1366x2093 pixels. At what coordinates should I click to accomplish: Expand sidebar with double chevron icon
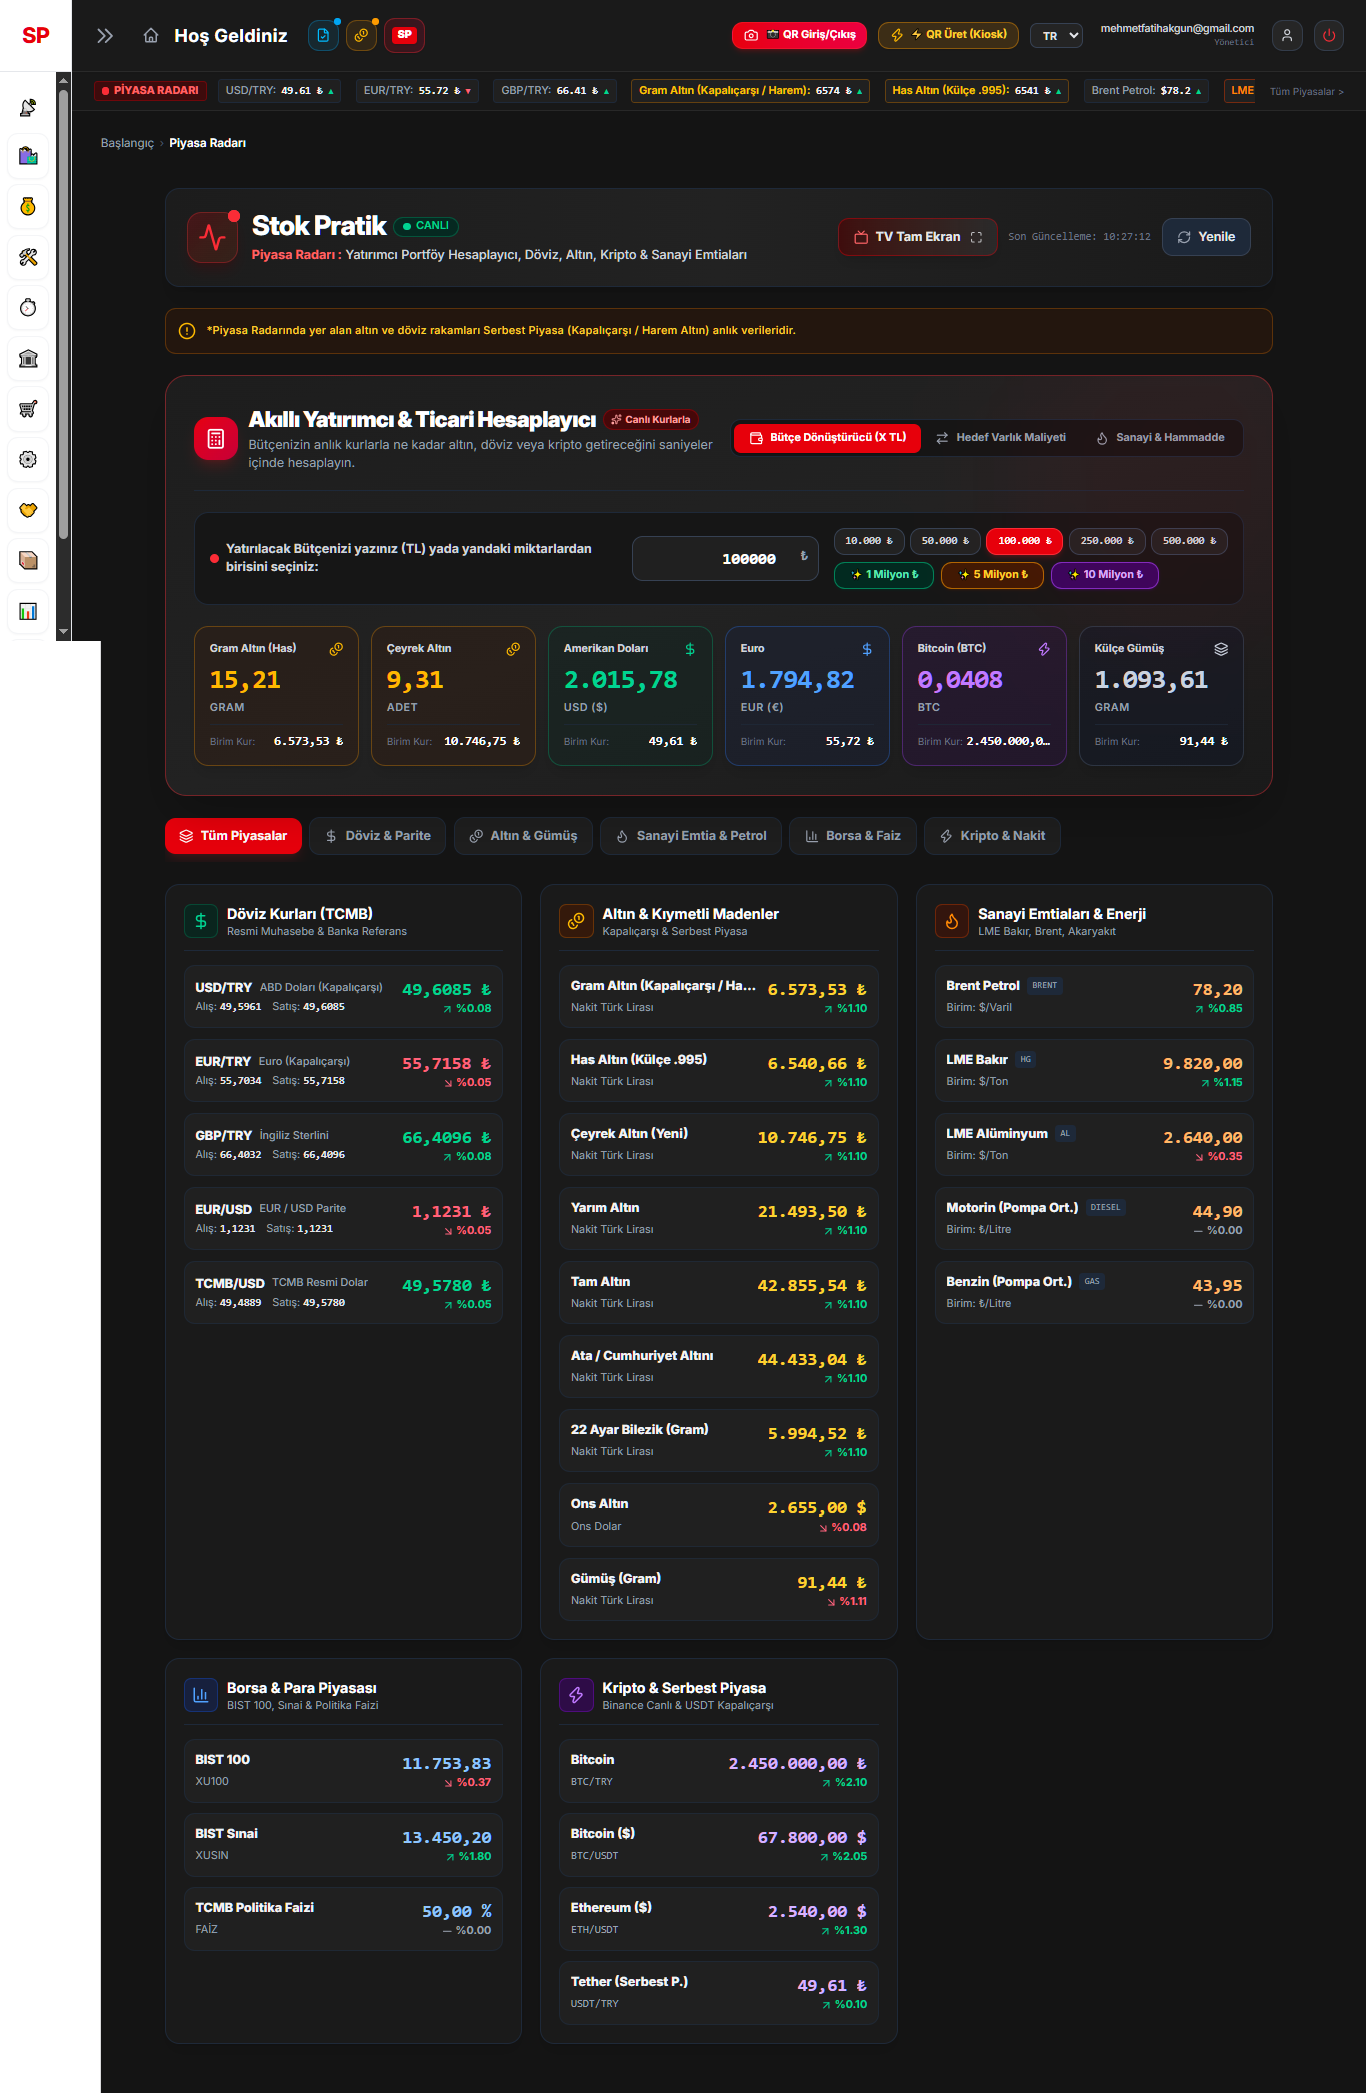tap(105, 36)
